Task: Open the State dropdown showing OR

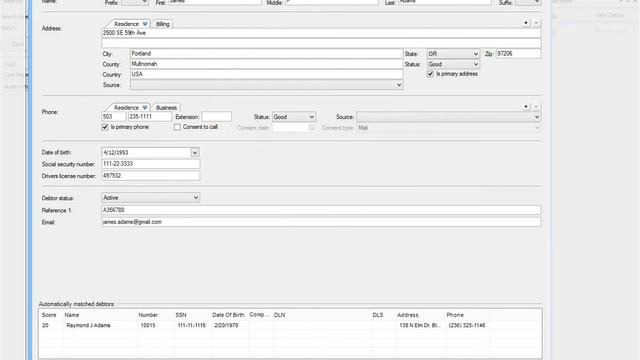Action: click(x=453, y=54)
